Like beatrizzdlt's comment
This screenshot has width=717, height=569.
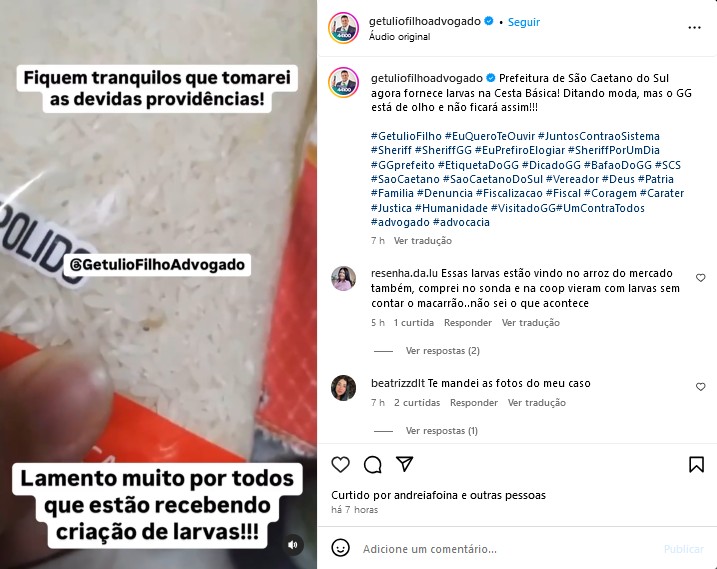[x=700, y=387]
